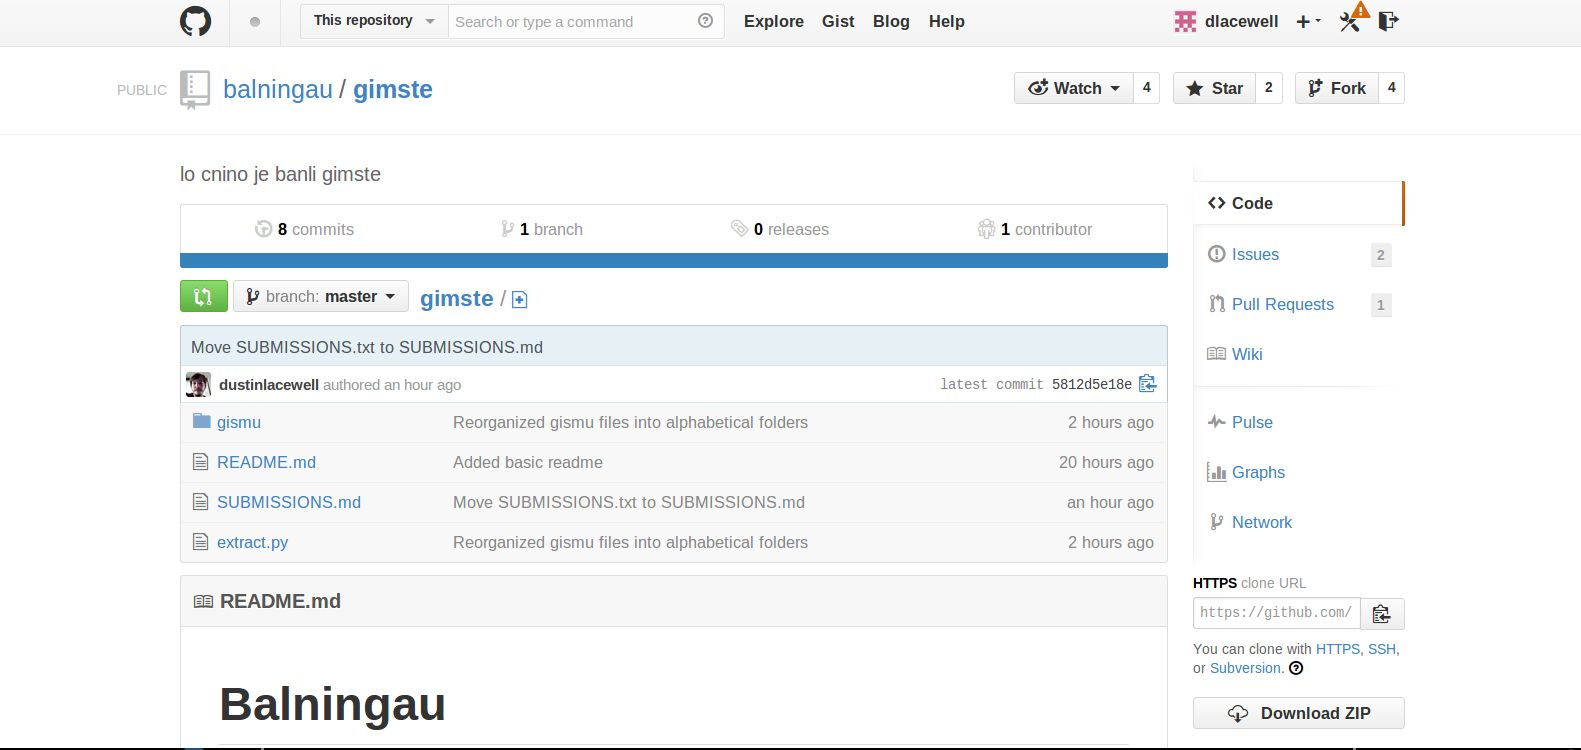The height and width of the screenshot is (750, 1581).
Task: Click the extract.py file icon
Action: click(200, 542)
